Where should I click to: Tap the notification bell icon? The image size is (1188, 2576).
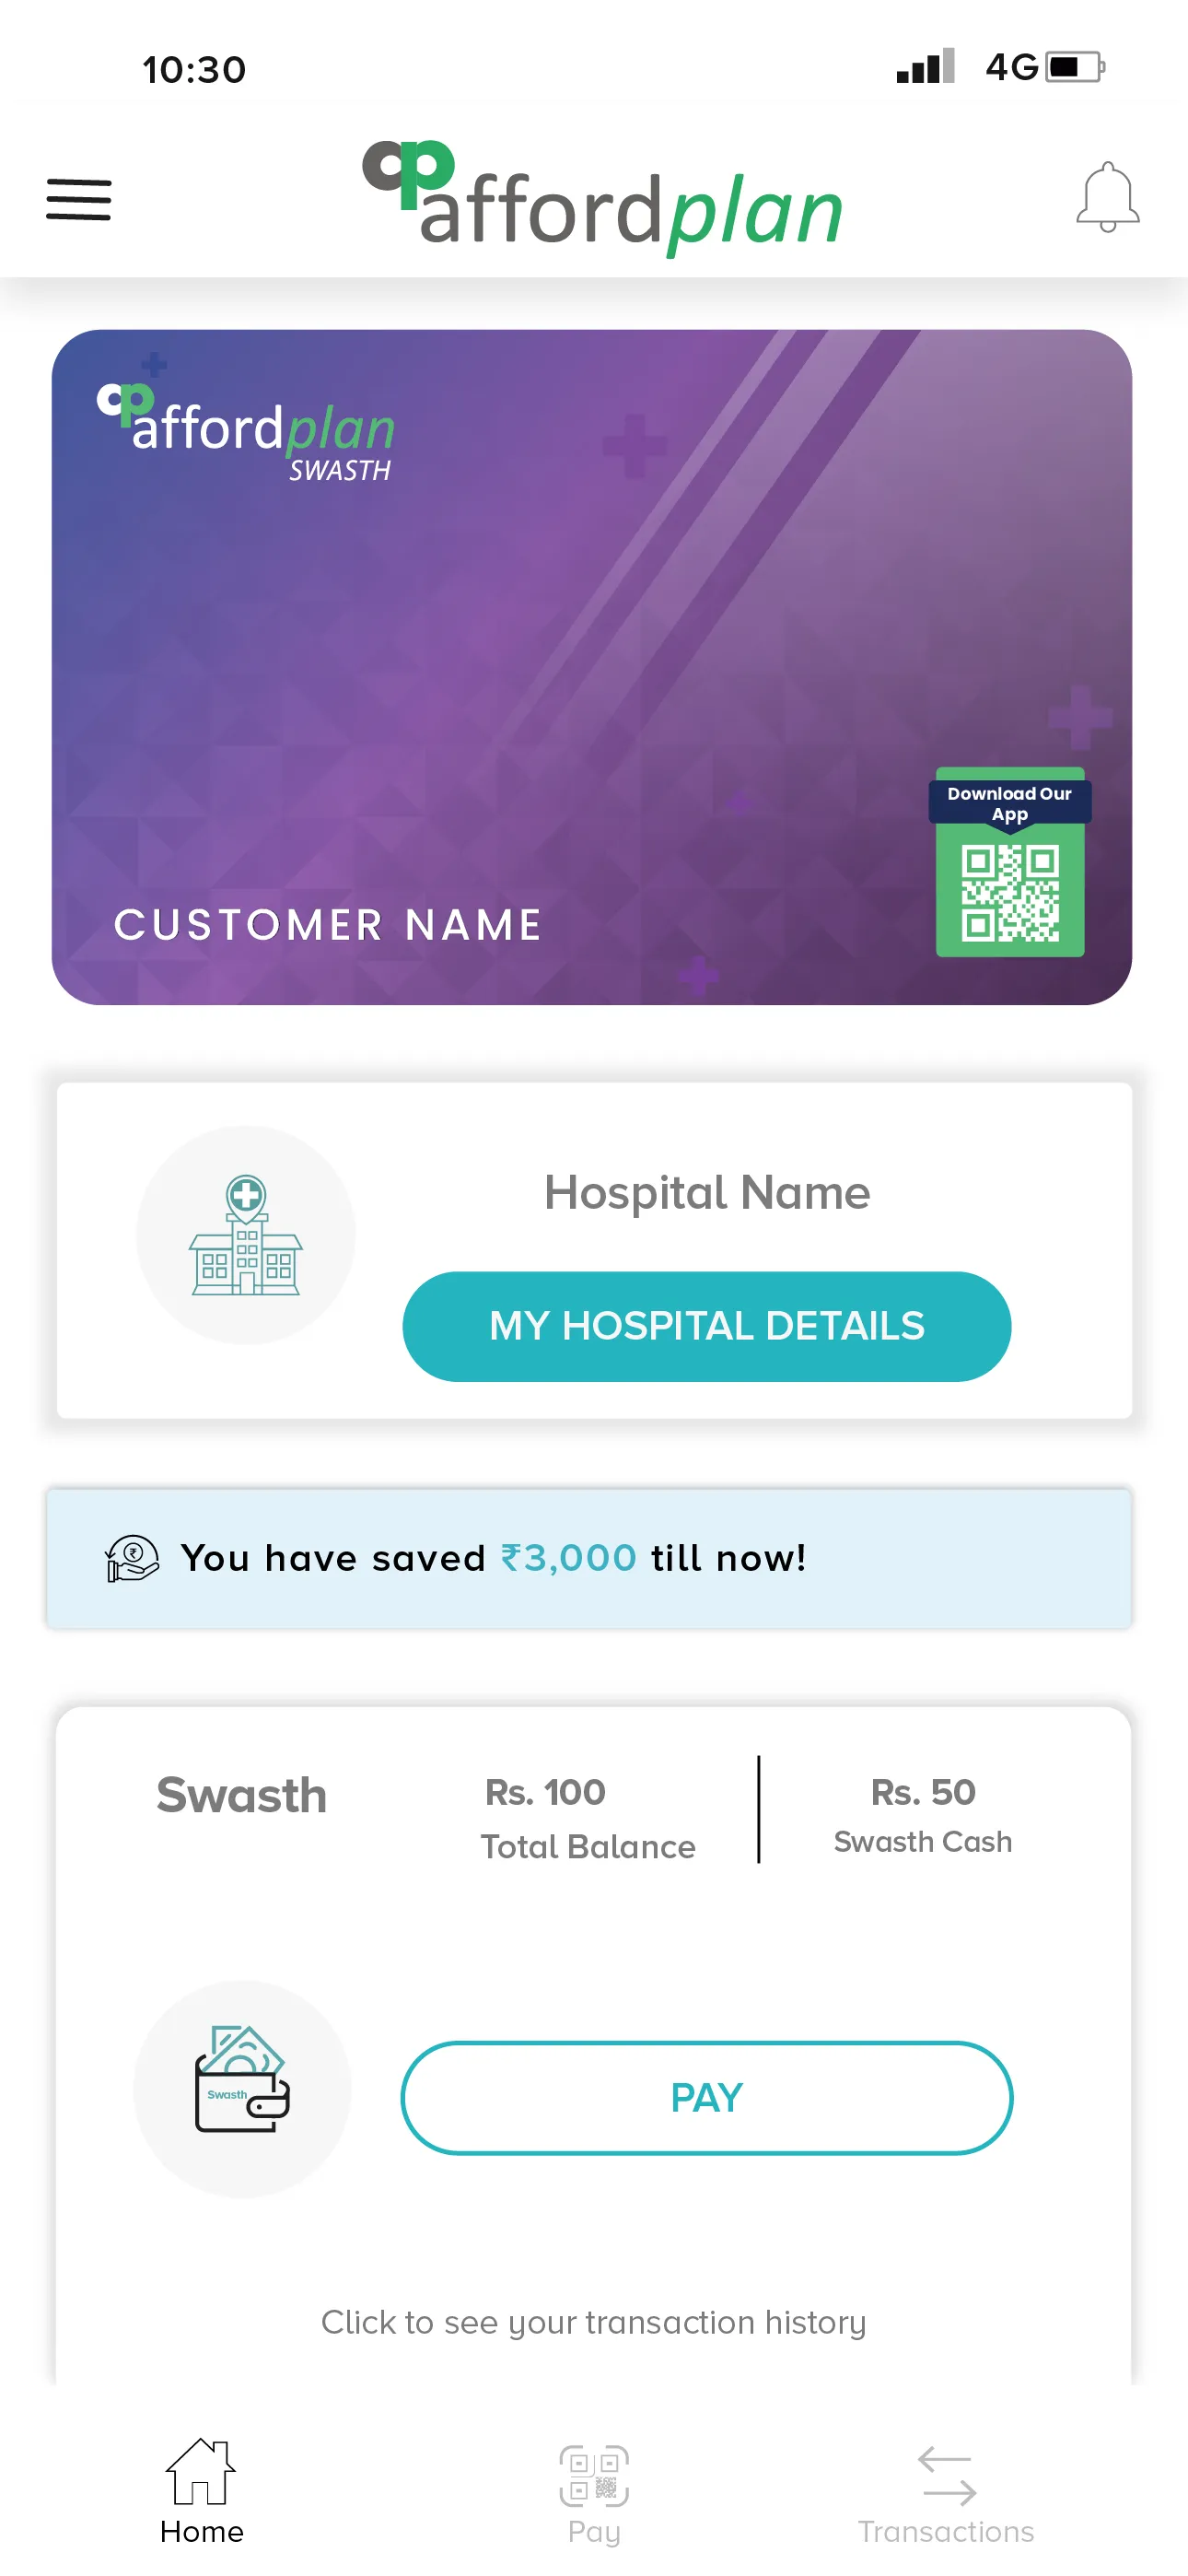pyautogui.click(x=1107, y=197)
